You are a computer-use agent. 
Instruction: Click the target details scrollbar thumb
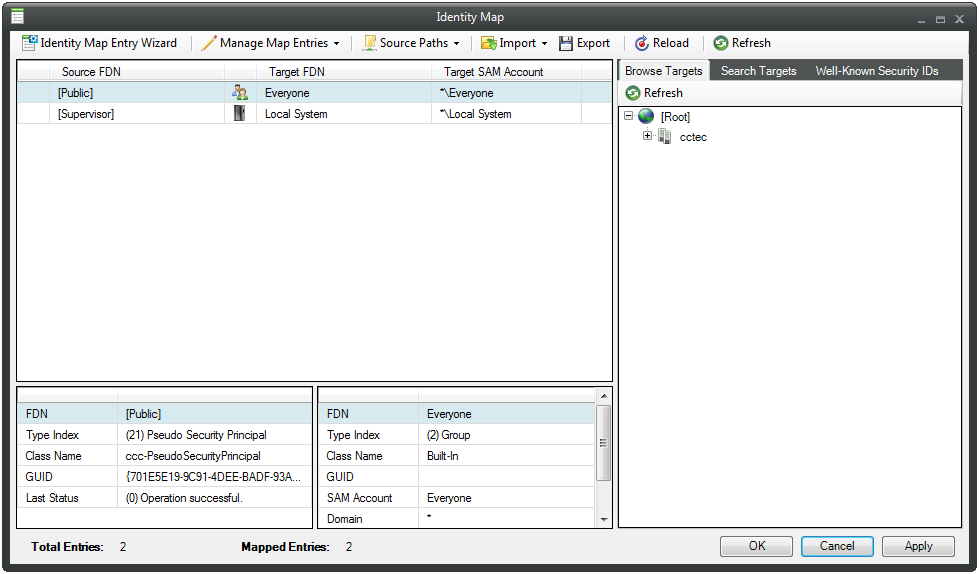click(x=604, y=443)
